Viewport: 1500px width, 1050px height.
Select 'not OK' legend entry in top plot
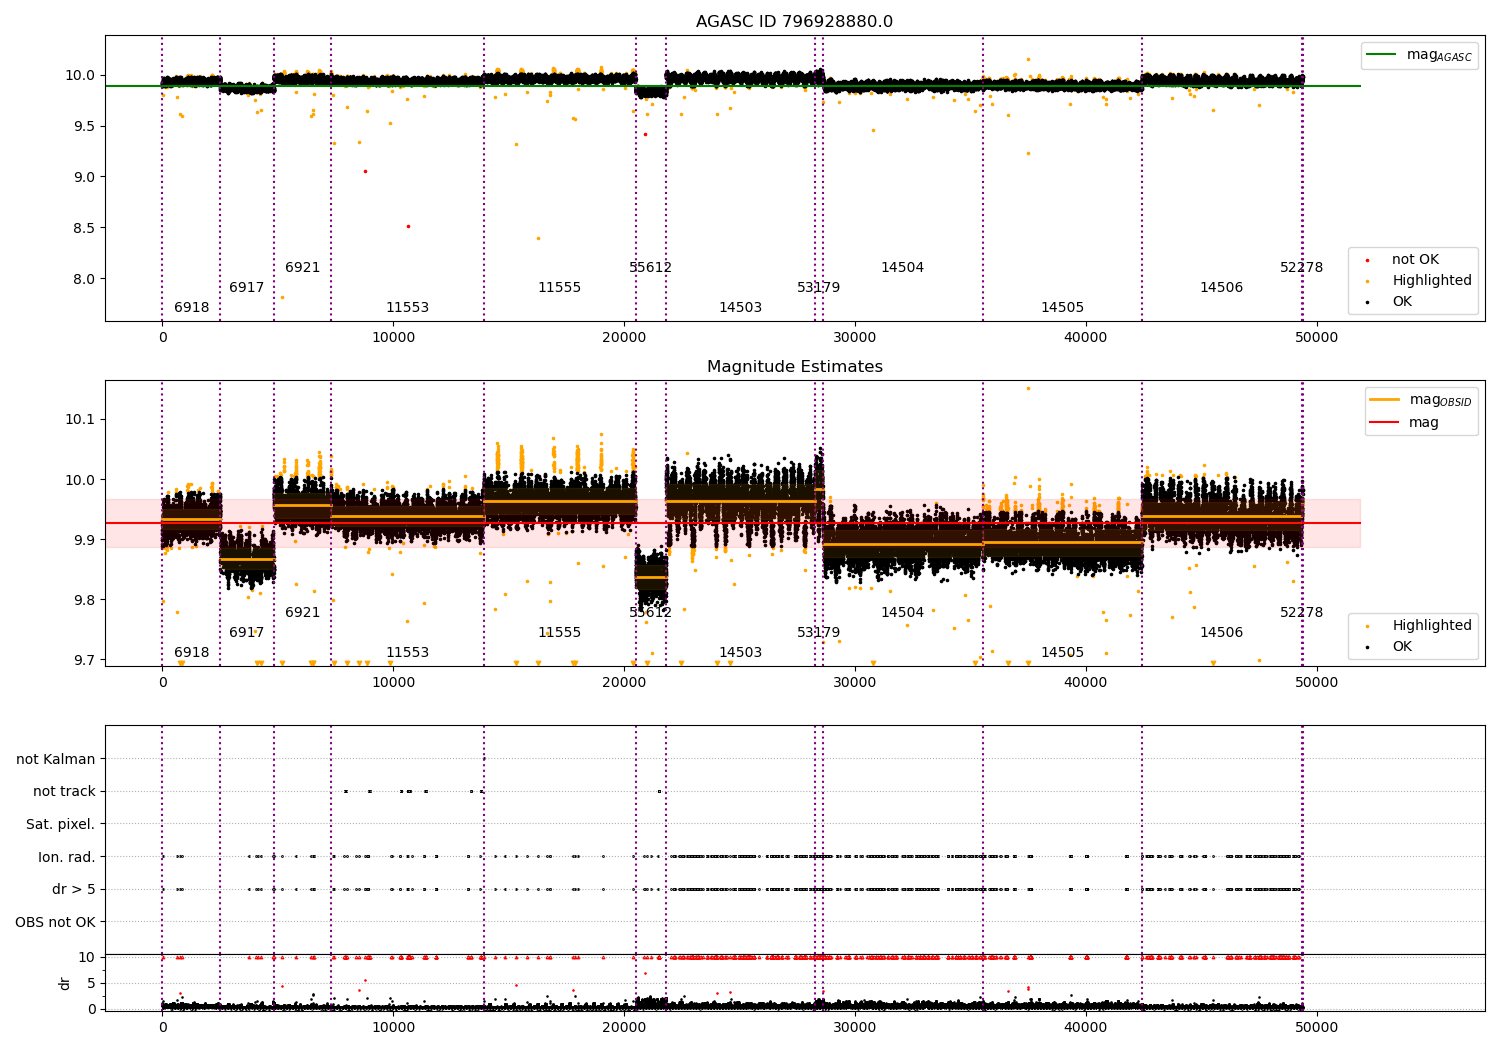[1415, 260]
